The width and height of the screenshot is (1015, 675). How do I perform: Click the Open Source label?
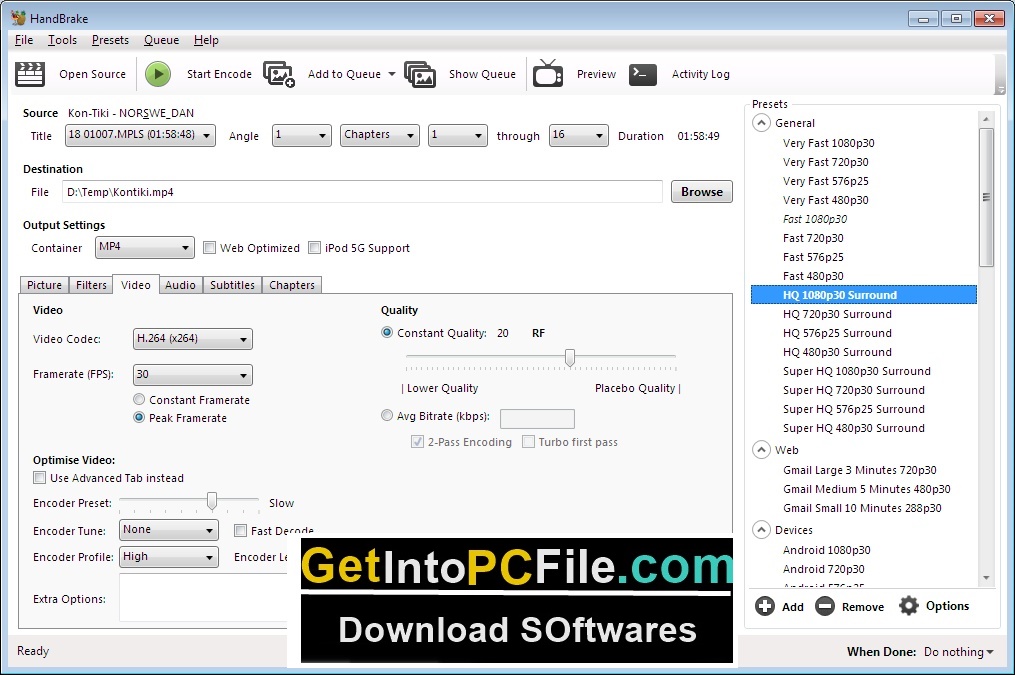tap(93, 74)
